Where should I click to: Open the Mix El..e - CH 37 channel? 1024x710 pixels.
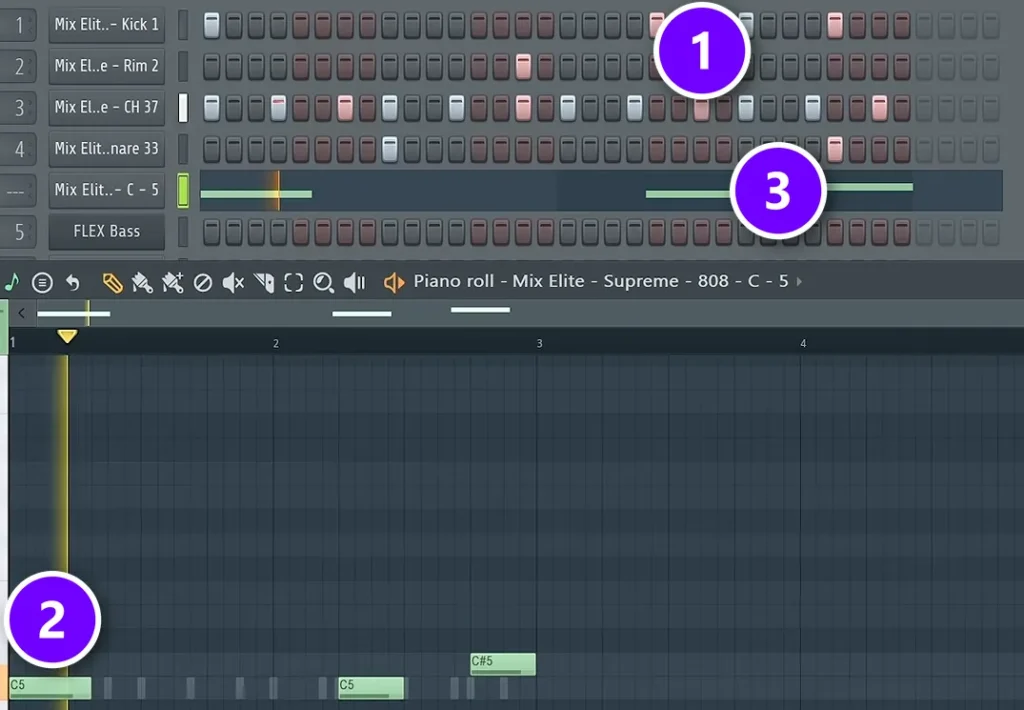coord(106,107)
